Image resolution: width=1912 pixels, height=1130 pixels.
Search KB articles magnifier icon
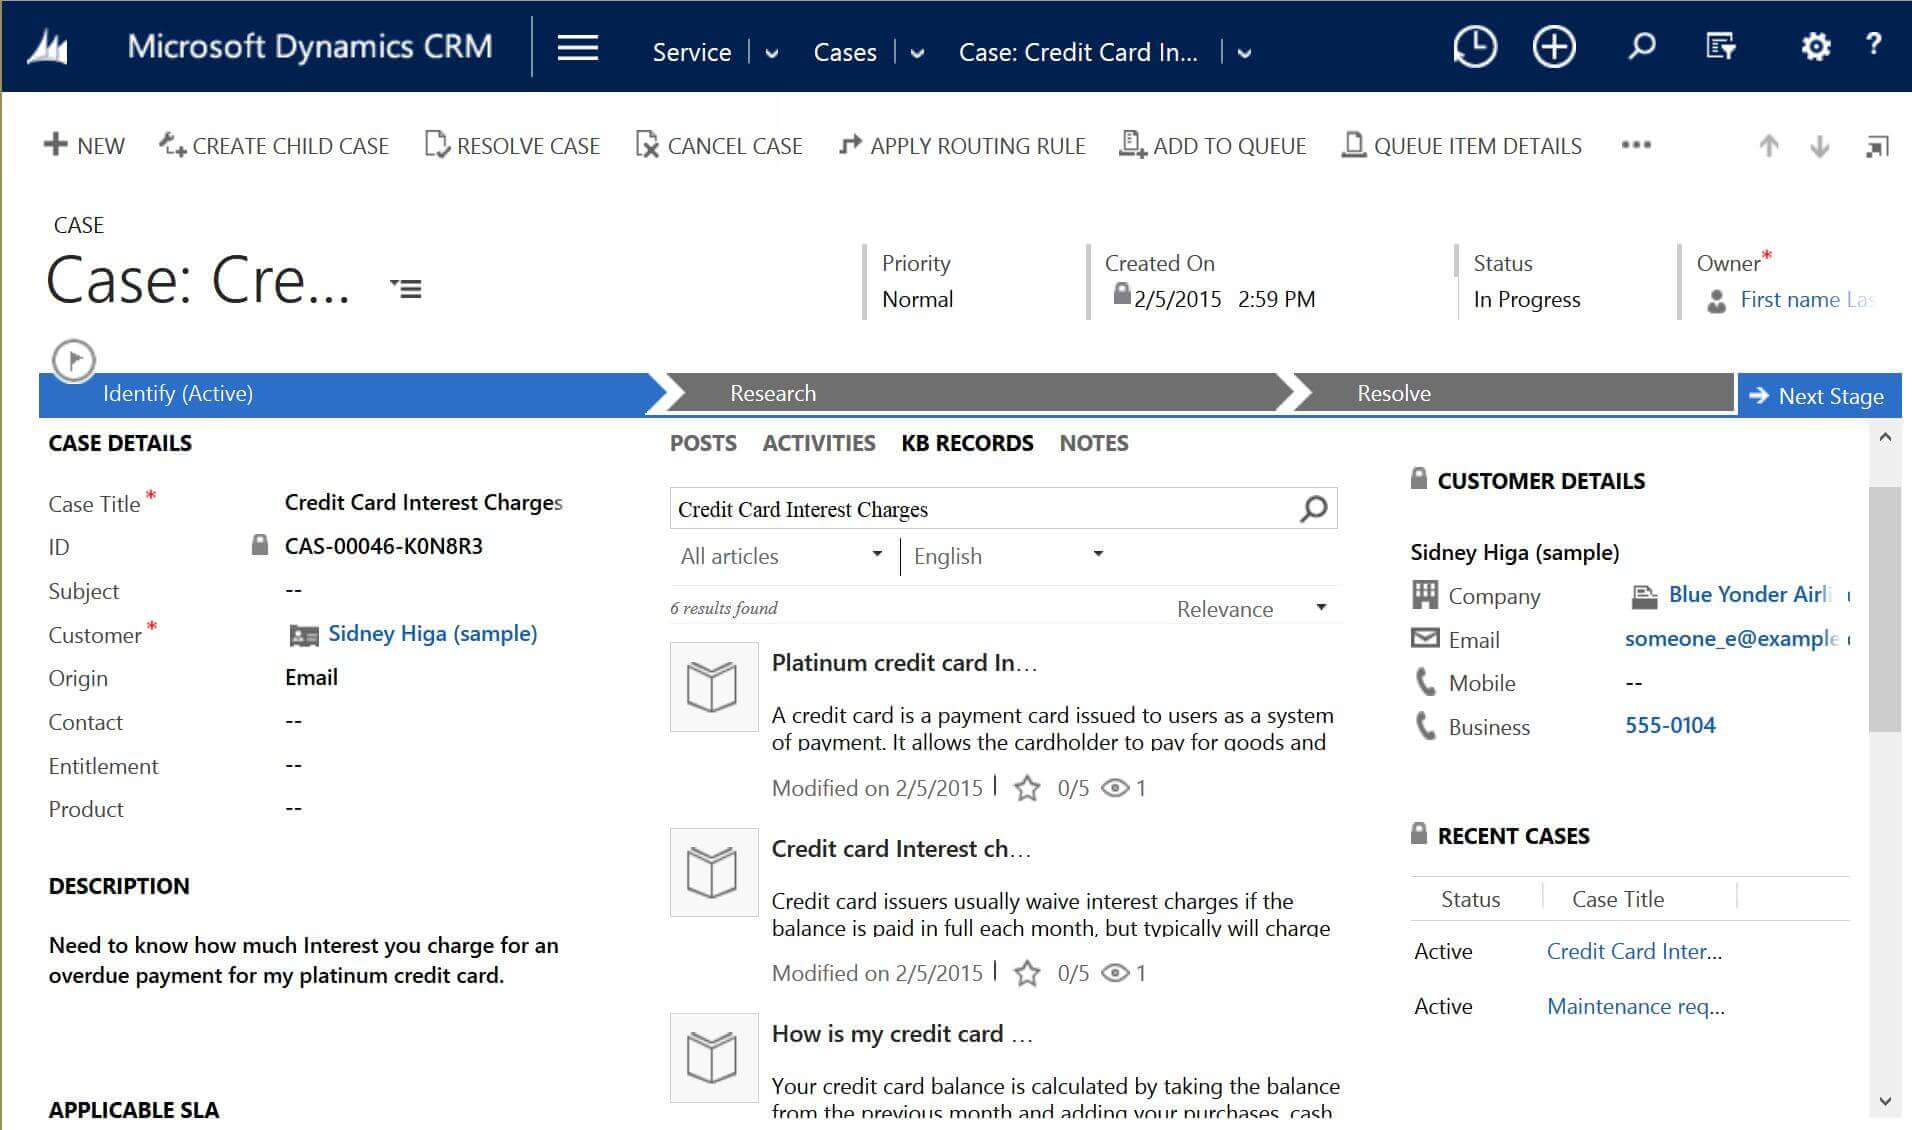point(1313,509)
